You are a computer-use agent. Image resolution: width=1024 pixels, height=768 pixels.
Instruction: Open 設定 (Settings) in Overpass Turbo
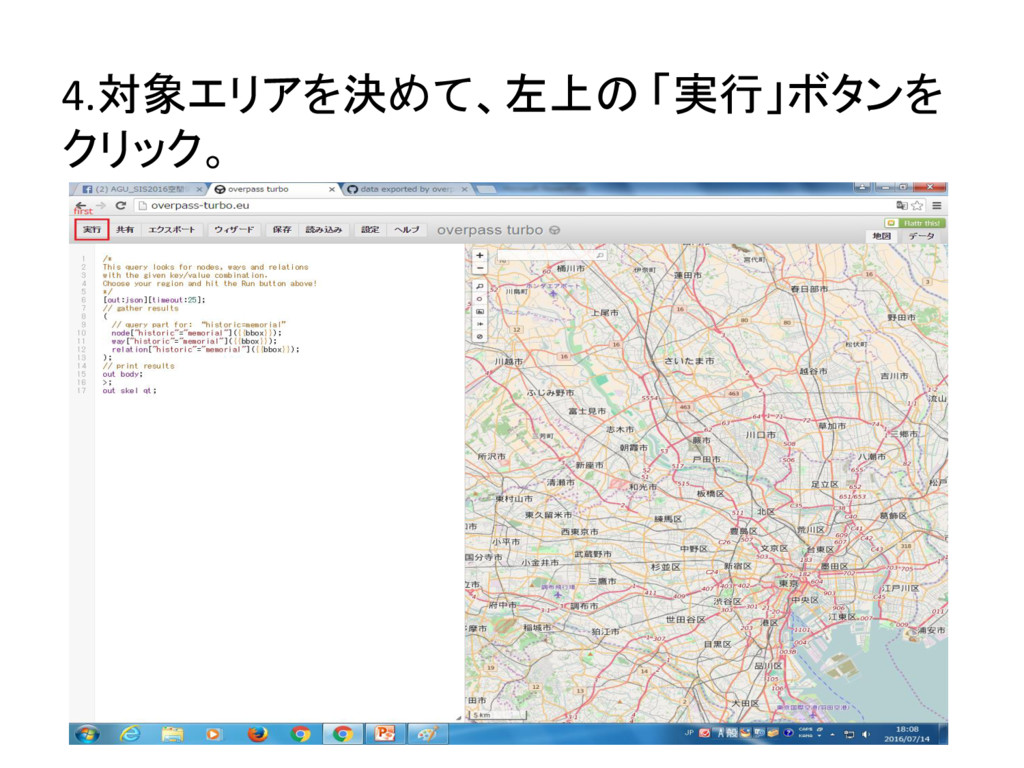(x=370, y=229)
